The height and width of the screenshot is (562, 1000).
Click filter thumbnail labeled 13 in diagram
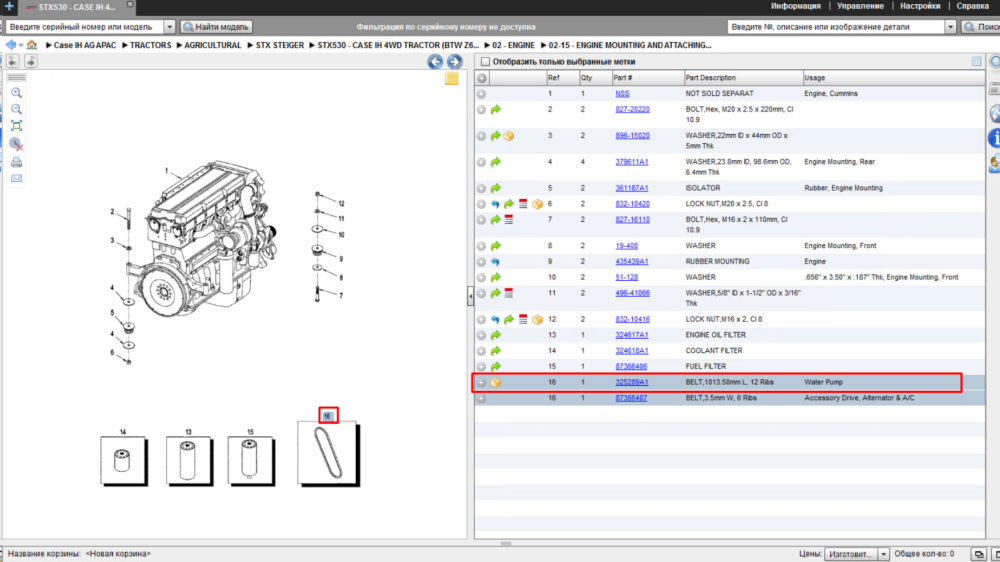pos(189,461)
